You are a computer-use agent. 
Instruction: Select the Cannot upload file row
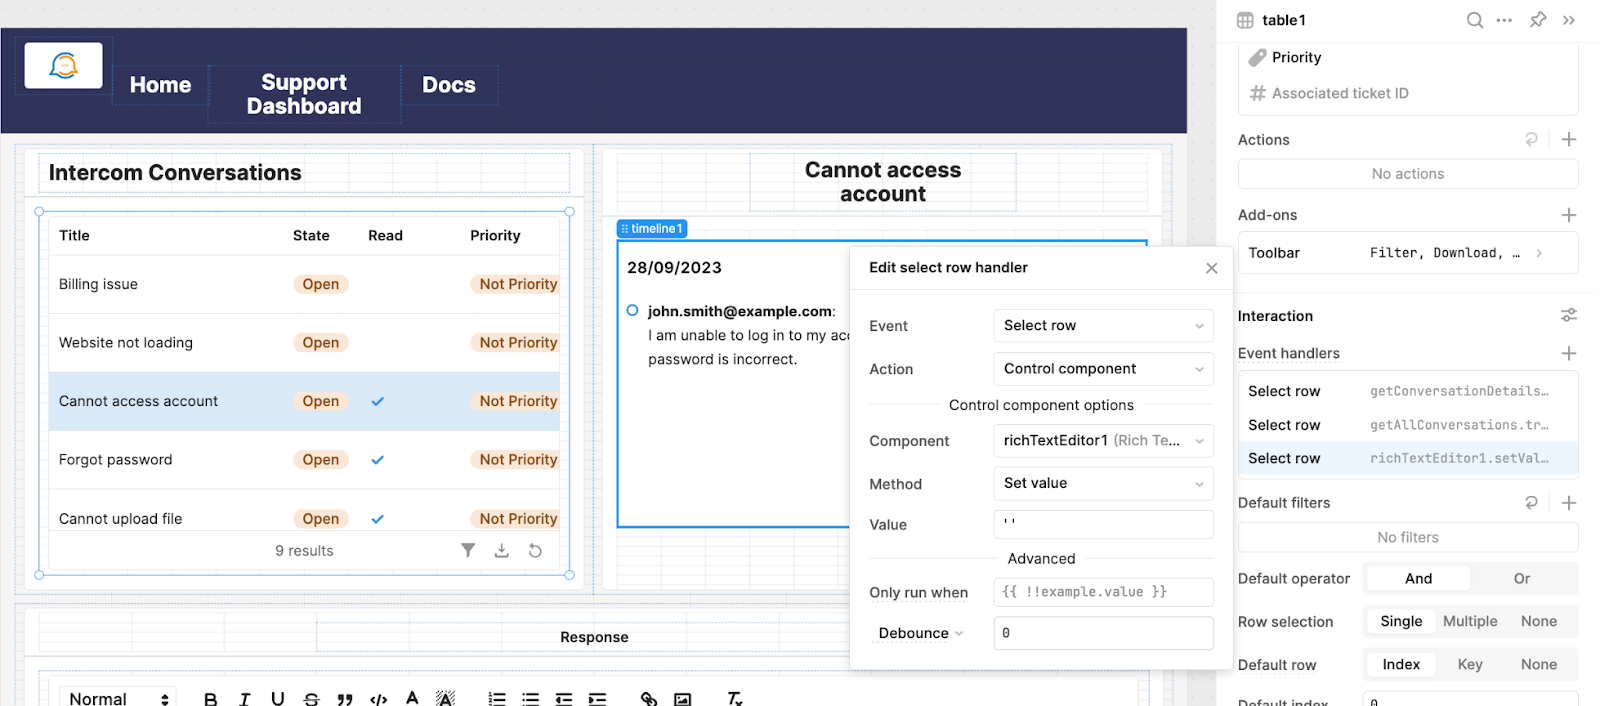[x=304, y=511]
